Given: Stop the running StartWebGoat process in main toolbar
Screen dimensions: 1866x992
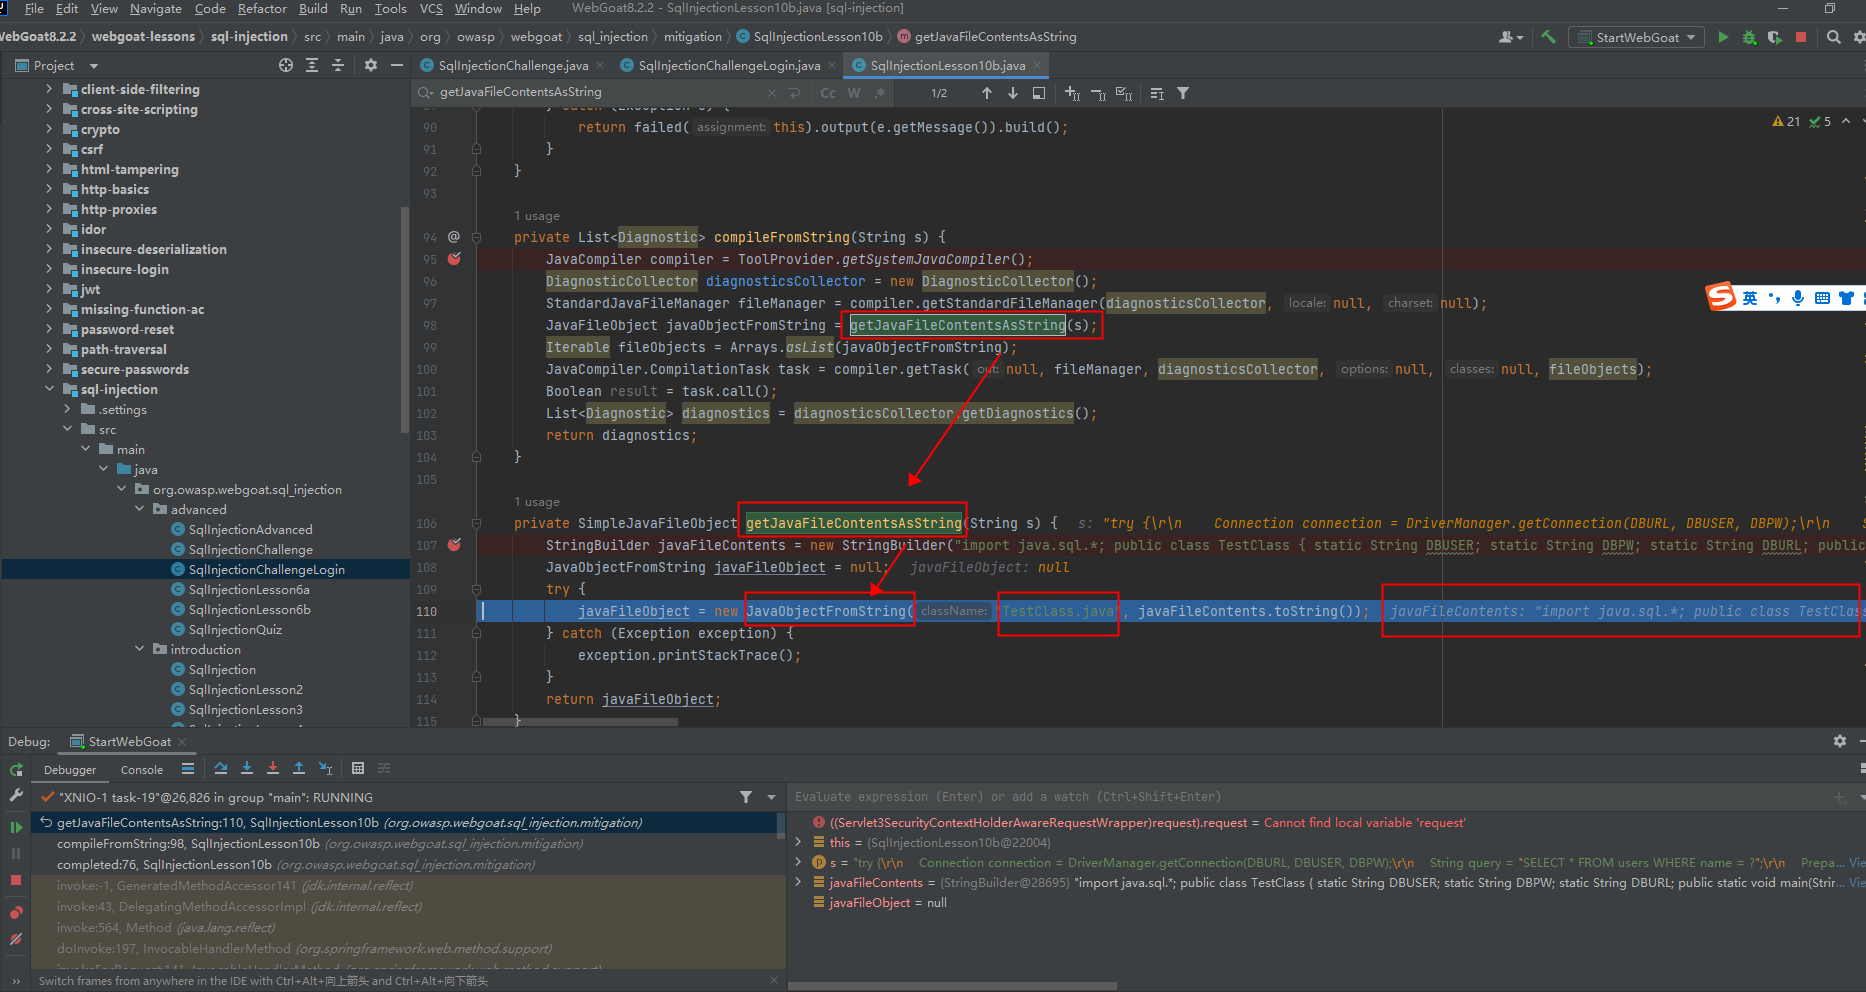Looking at the screenshot, I should tap(1801, 37).
